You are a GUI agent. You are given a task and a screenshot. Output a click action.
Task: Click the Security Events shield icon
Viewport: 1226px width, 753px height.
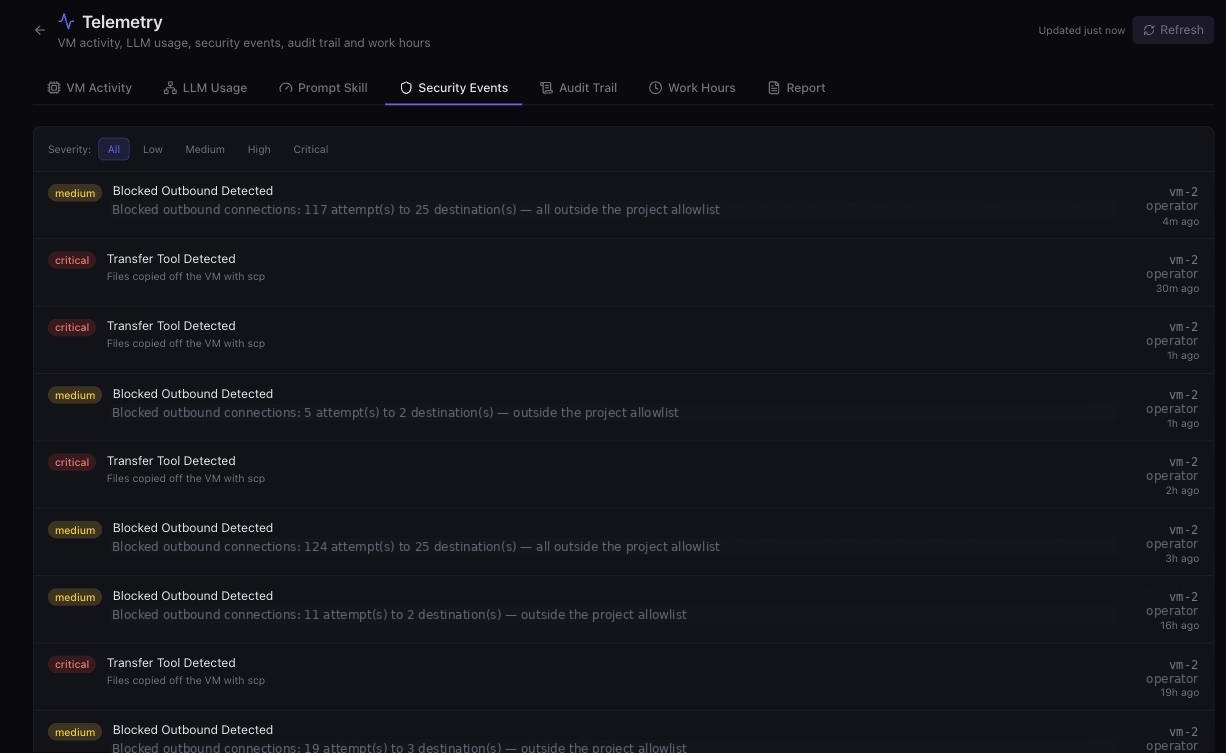pos(406,88)
